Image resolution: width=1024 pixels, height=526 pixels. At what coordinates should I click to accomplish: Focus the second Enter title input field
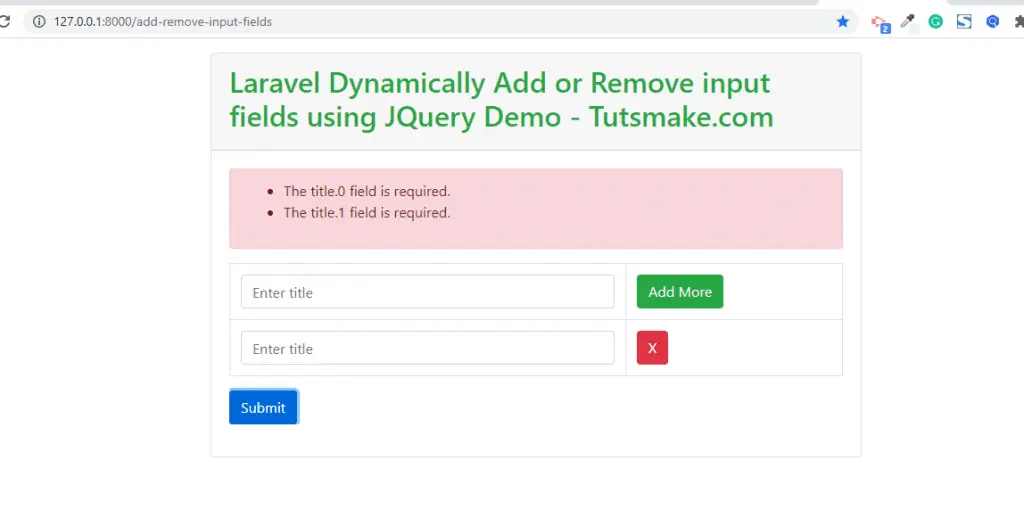pyautogui.click(x=427, y=348)
